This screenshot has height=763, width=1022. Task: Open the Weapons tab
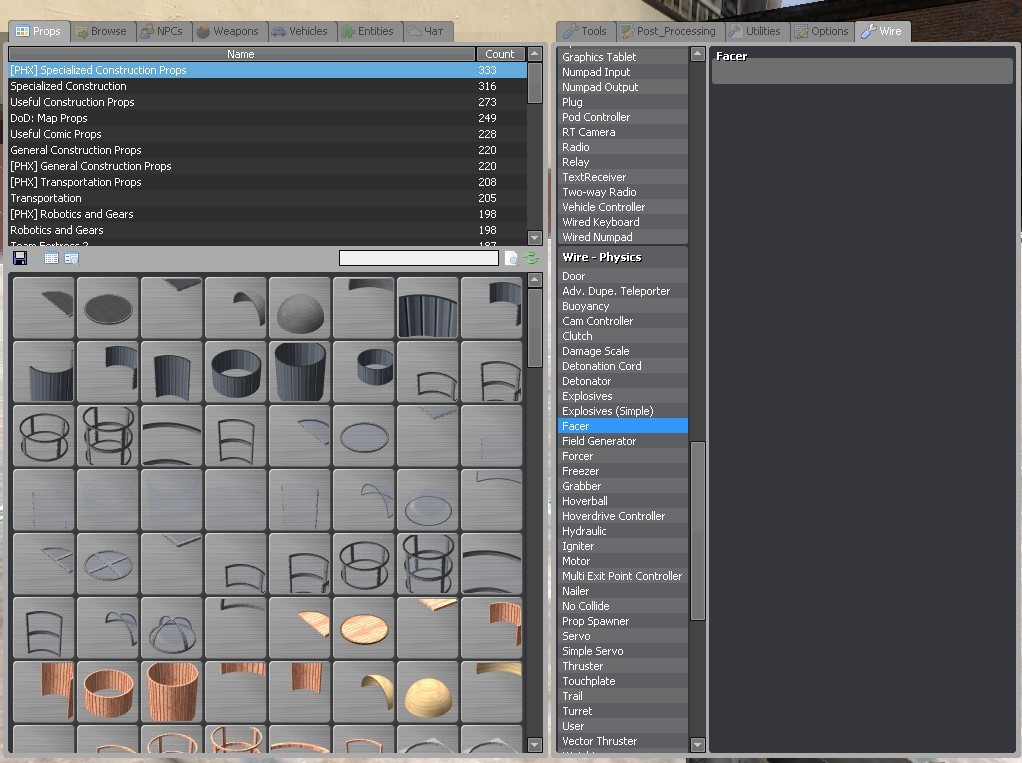click(227, 31)
